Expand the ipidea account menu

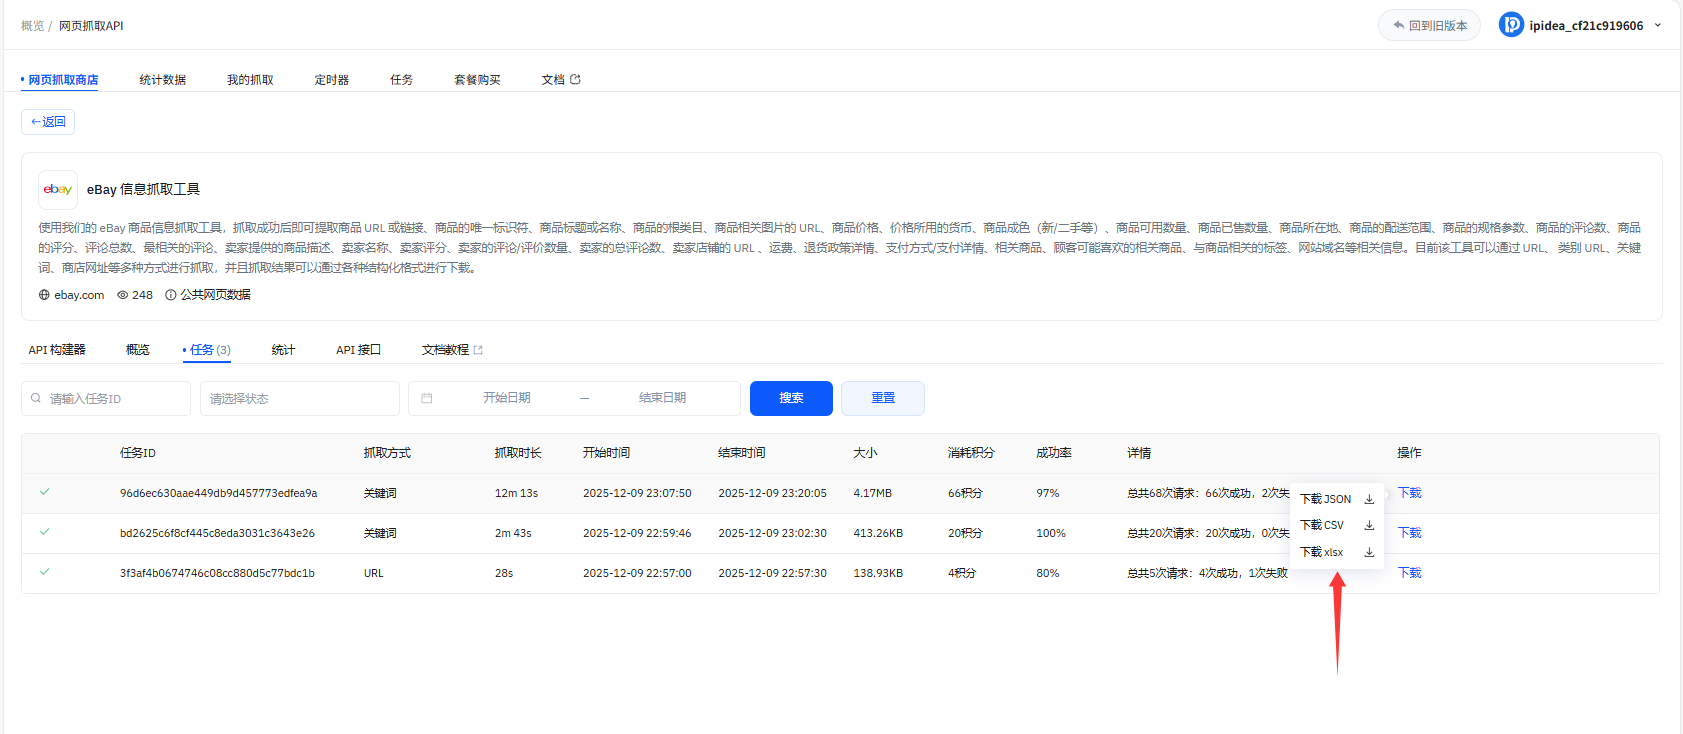[x=1657, y=25]
